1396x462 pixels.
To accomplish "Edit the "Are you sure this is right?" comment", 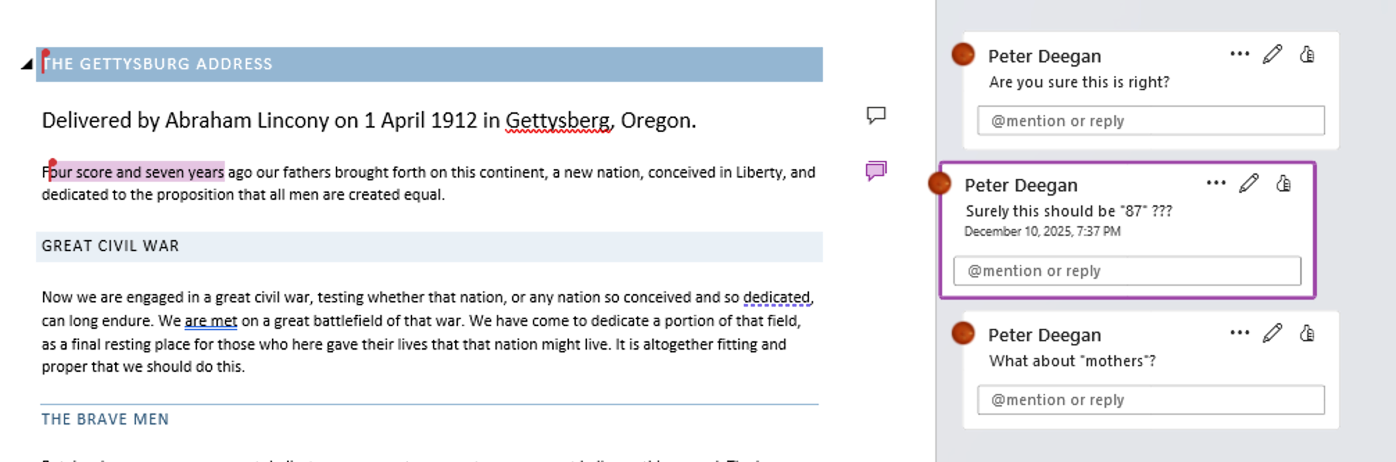I will pyautogui.click(x=1272, y=55).
